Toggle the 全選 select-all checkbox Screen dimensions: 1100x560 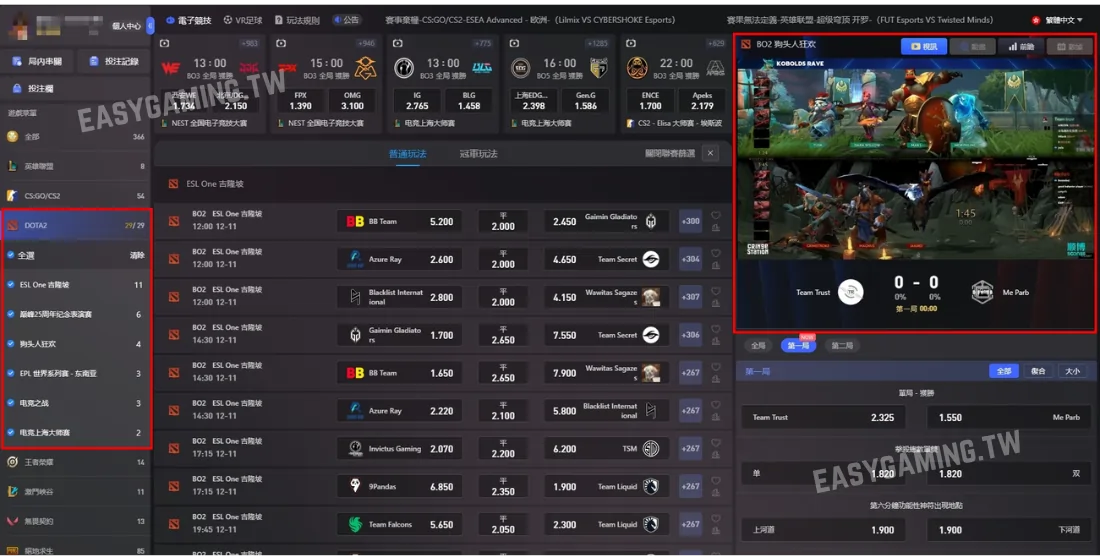coord(11,255)
